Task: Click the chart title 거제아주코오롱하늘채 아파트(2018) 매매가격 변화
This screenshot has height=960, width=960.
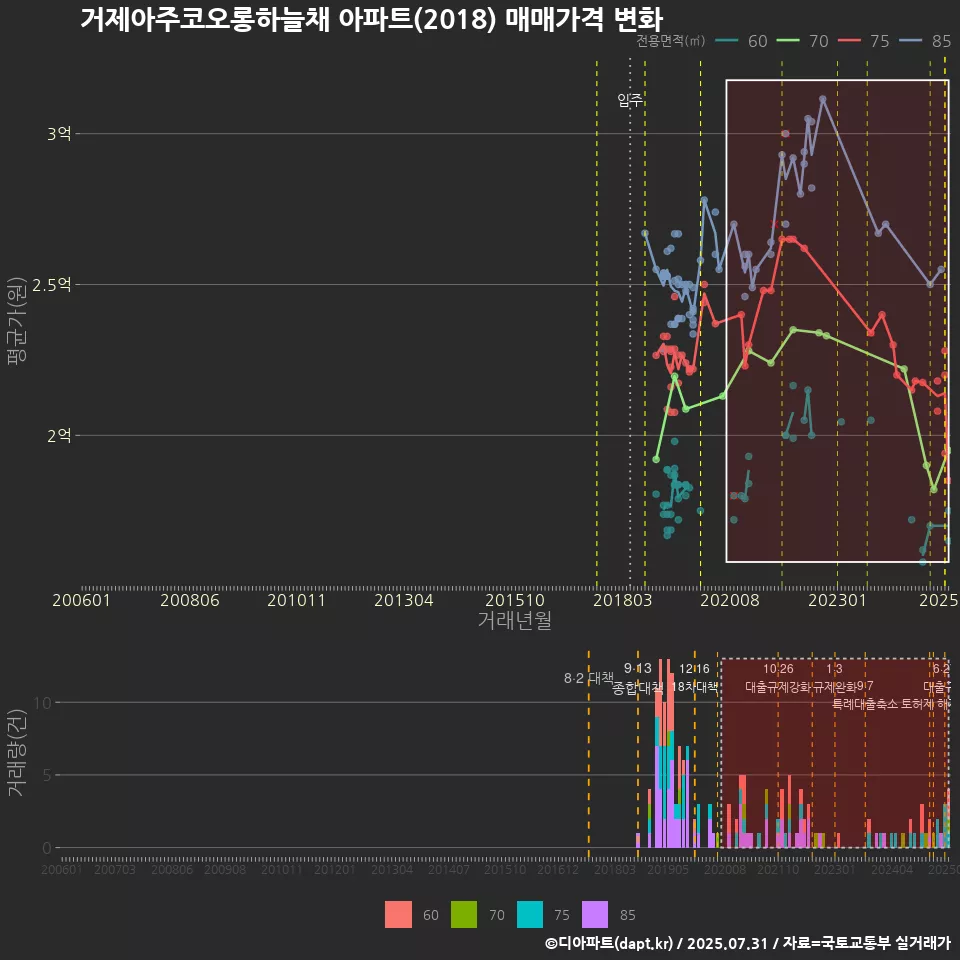Action: (372, 19)
